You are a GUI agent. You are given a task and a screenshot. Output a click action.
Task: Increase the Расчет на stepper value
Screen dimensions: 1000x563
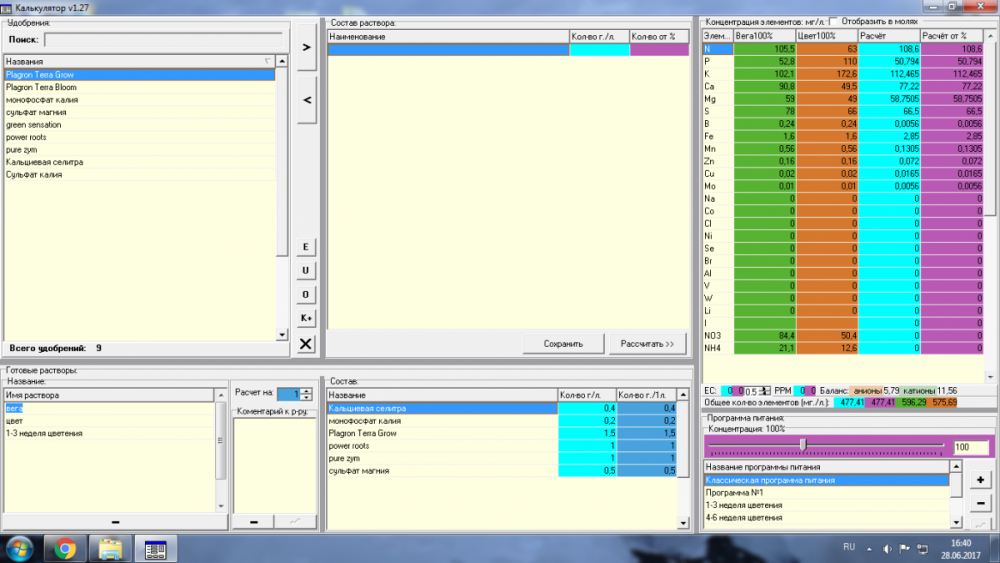tap(307, 391)
